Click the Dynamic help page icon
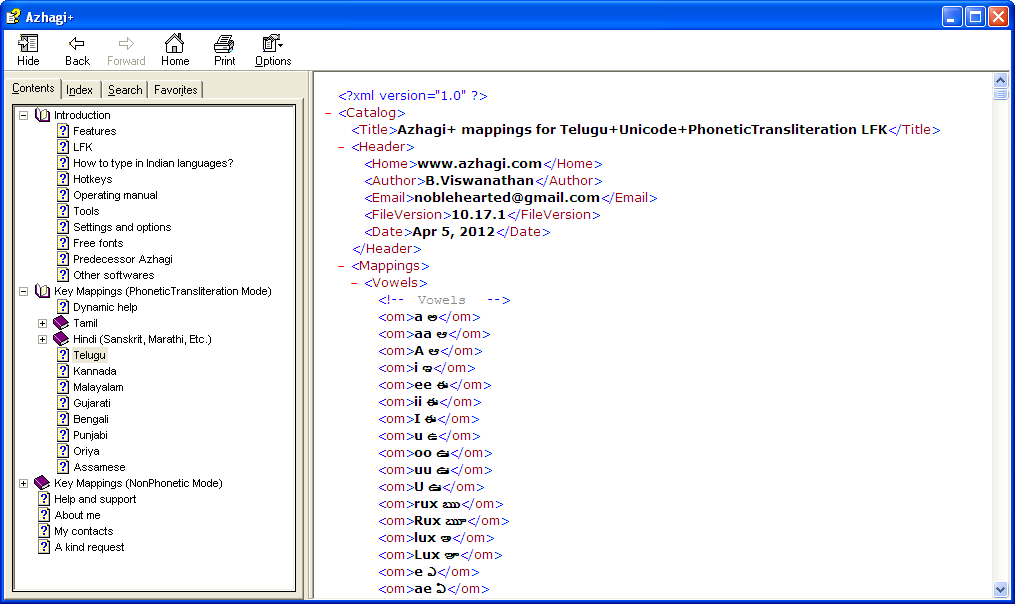Screen dimensions: 1015x604 click(63, 307)
